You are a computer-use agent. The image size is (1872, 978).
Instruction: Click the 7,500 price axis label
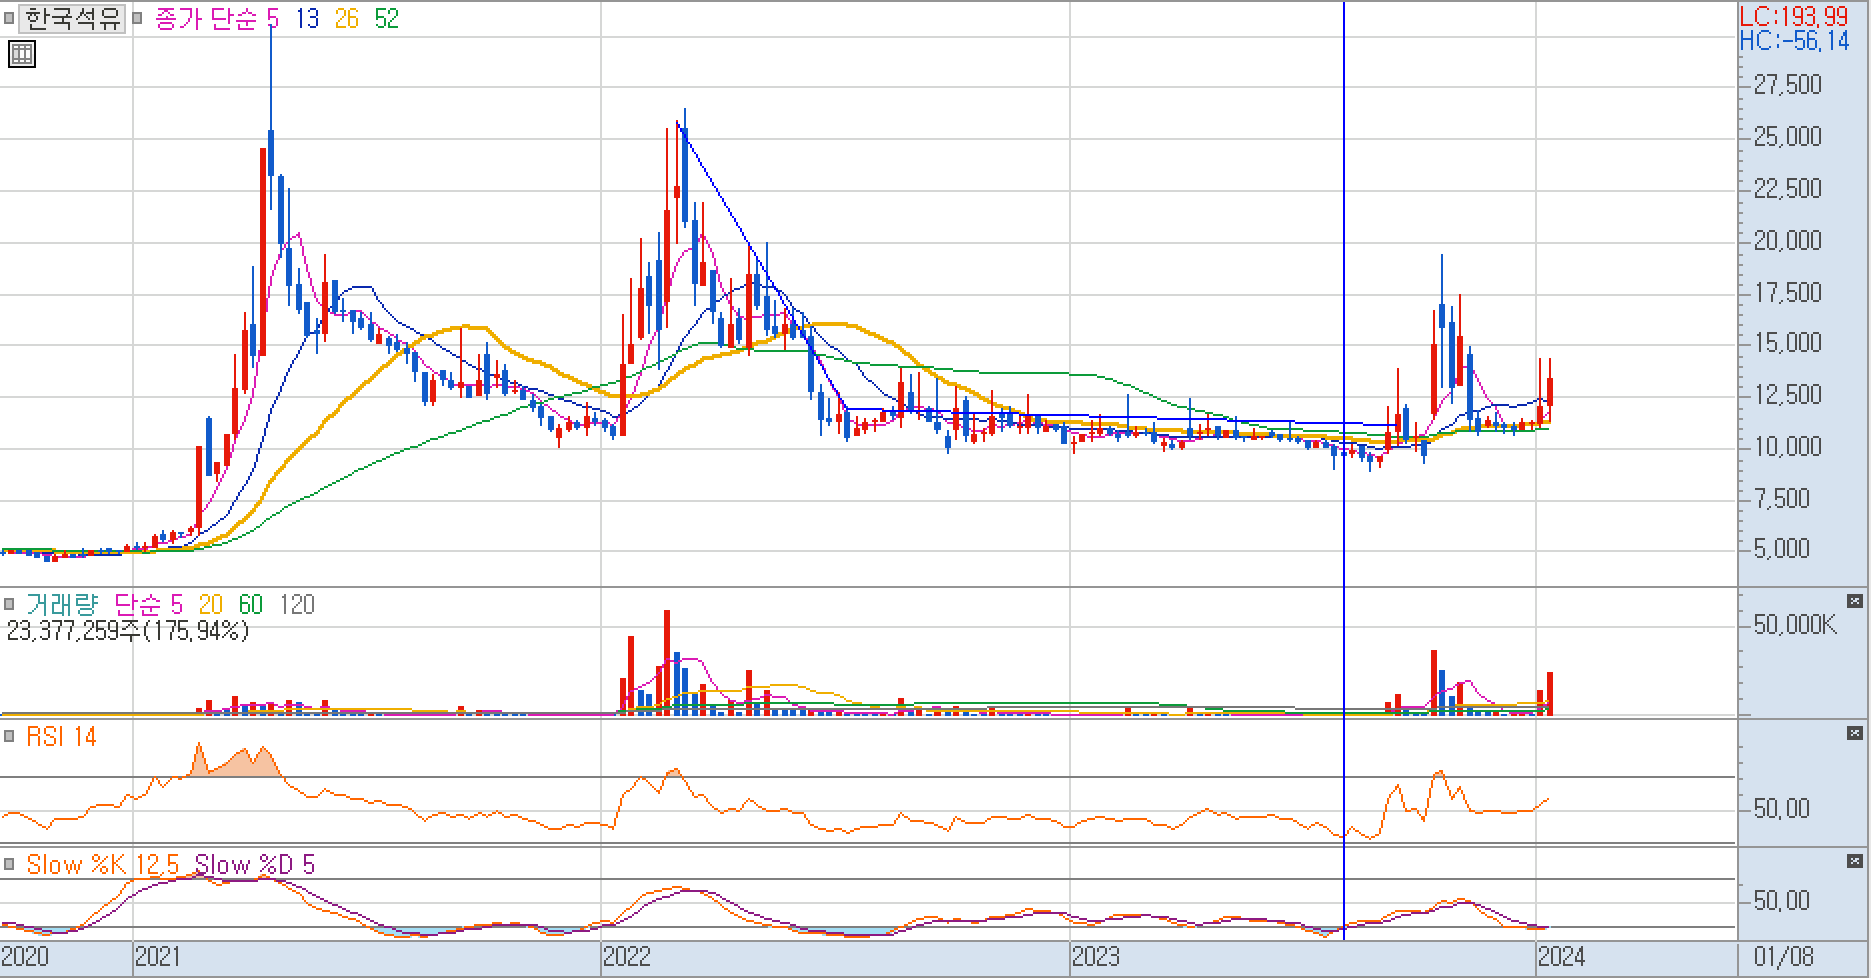1782,498
